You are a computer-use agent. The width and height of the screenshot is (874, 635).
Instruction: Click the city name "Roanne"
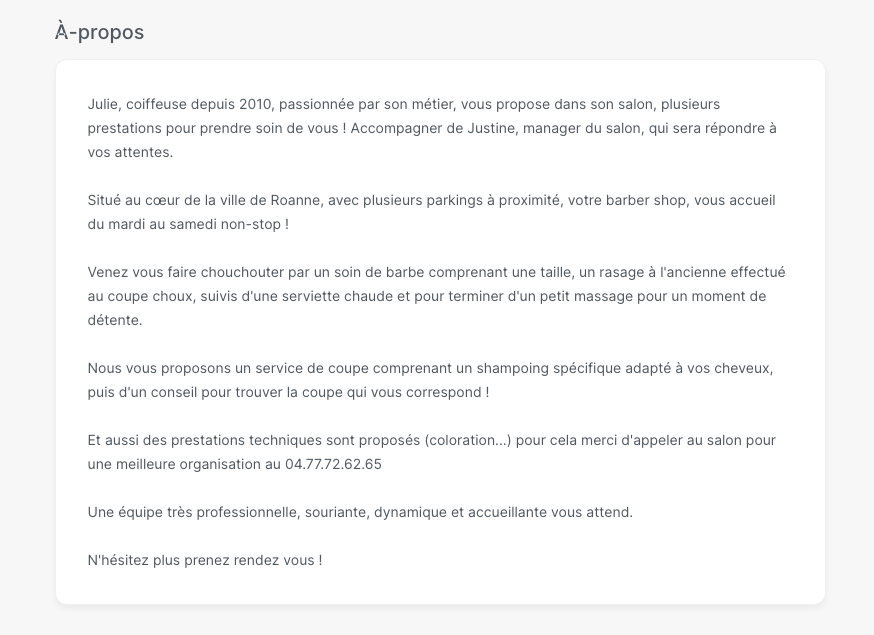pyautogui.click(x=296, y=200)
